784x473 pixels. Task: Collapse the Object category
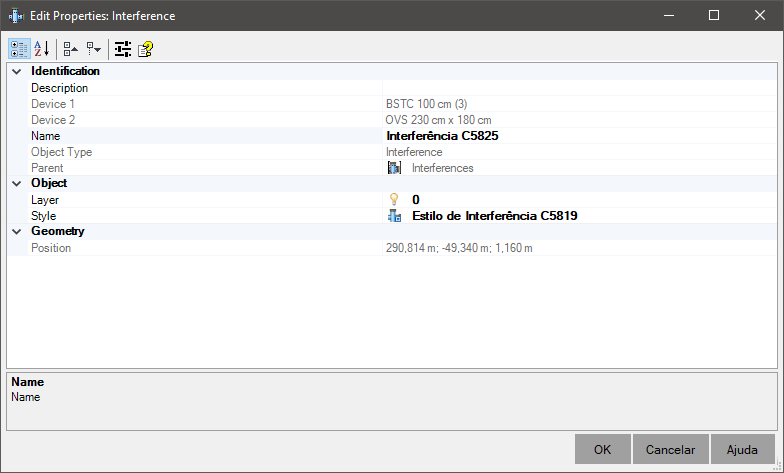click(16, 184)
